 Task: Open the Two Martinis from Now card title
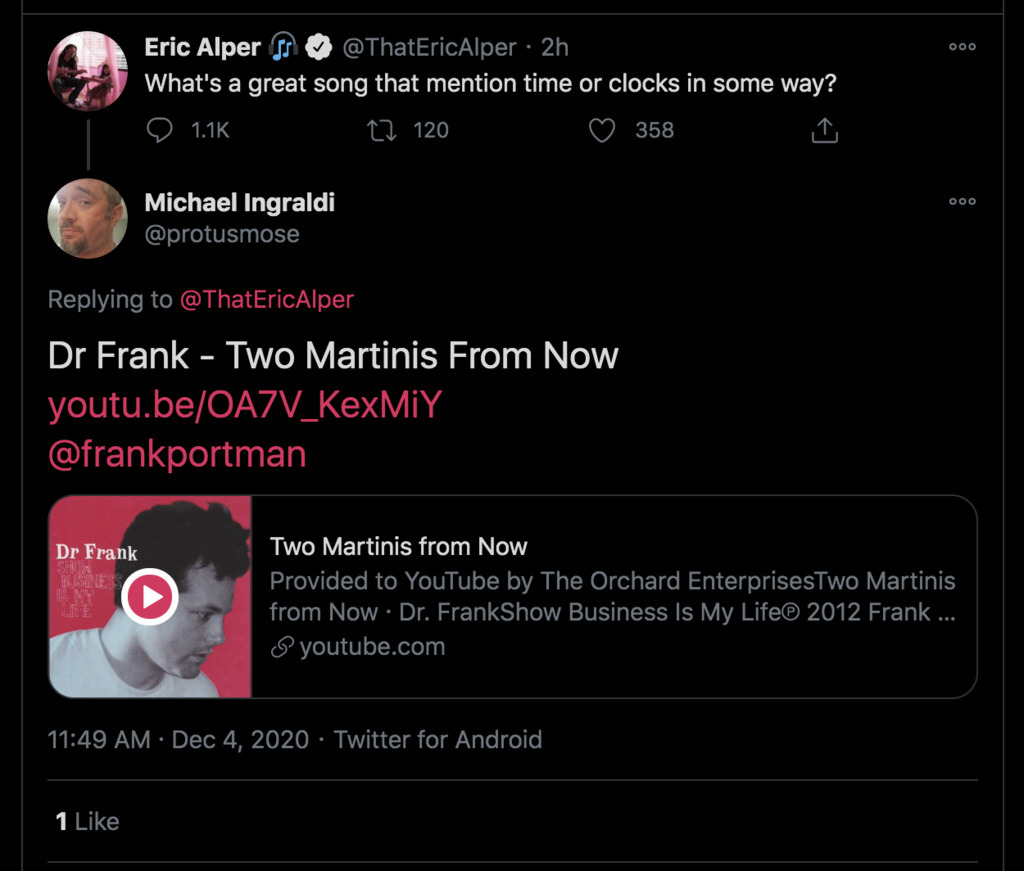pos(398,547)
